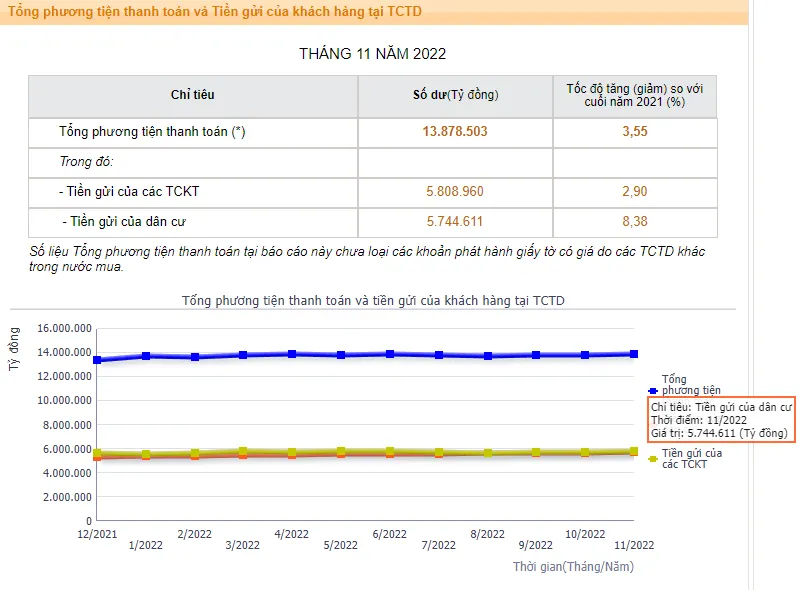Select the blue data point at 4/2022

tap(292, 354)
